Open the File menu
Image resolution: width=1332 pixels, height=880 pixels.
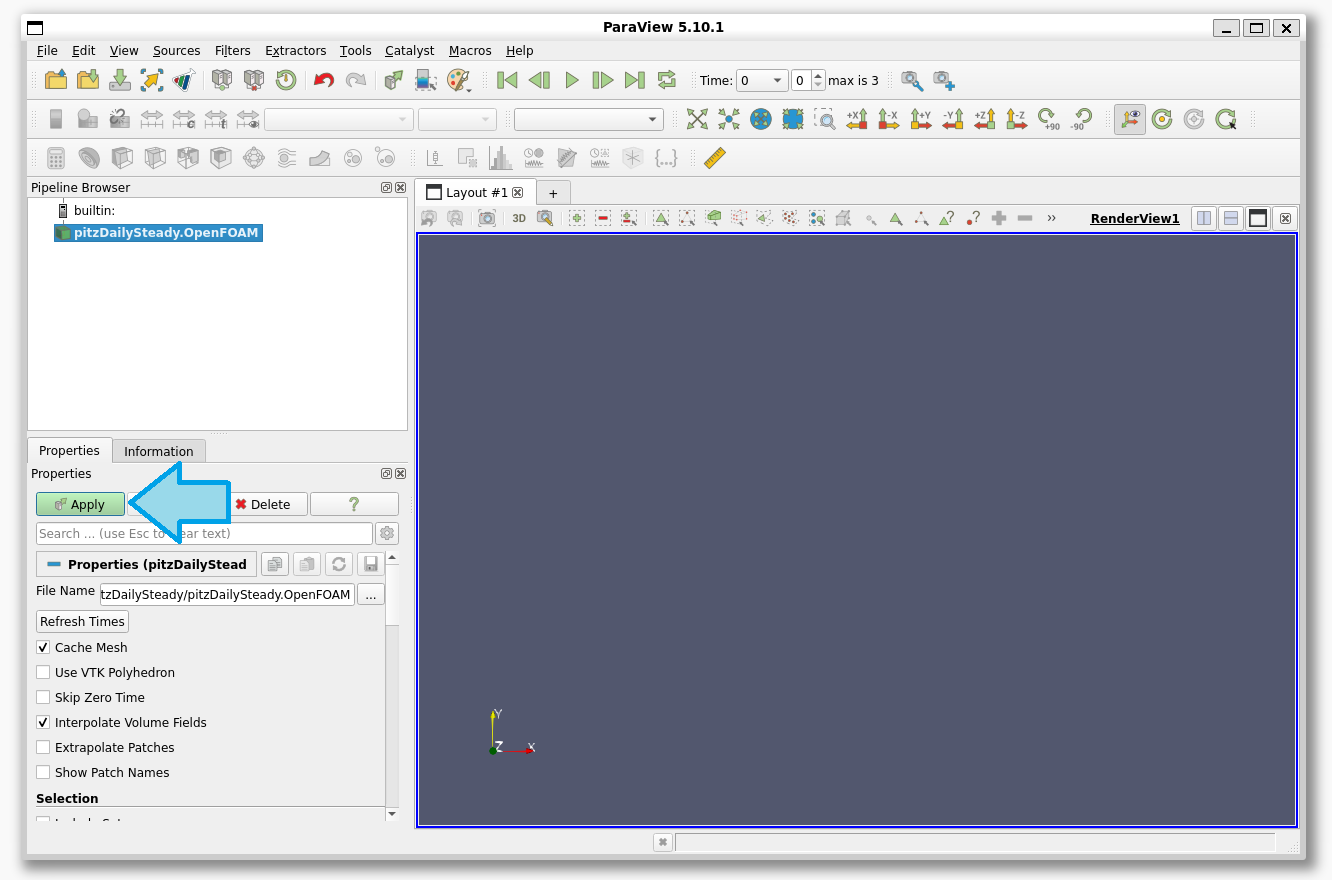tap(47, 51)
